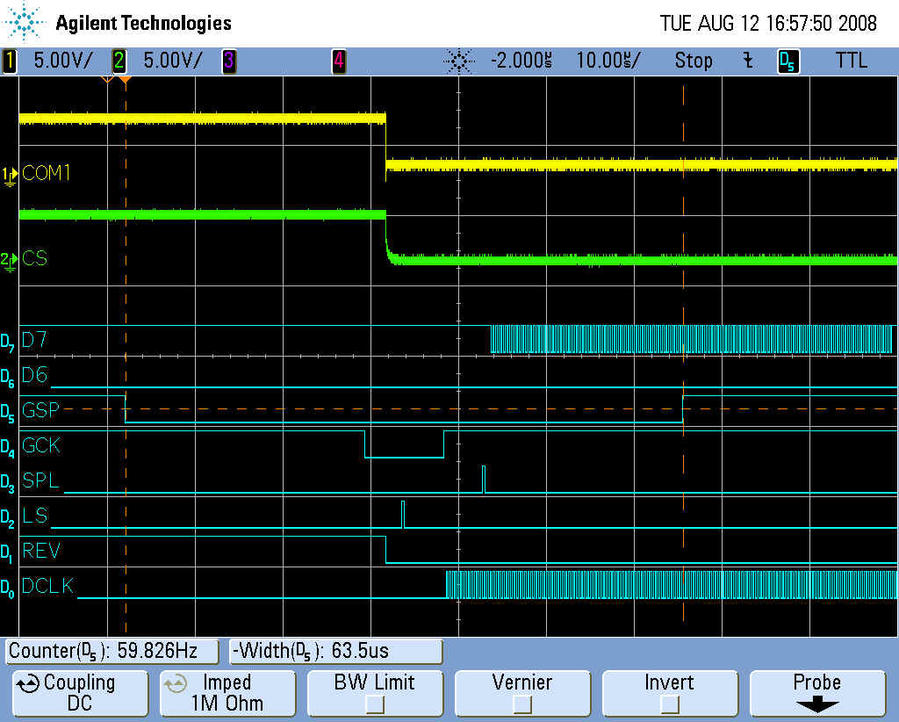This screenshot has width=899, height=722.
Task: Select the purple channel 3 indicator
Action: pos(228,61)
